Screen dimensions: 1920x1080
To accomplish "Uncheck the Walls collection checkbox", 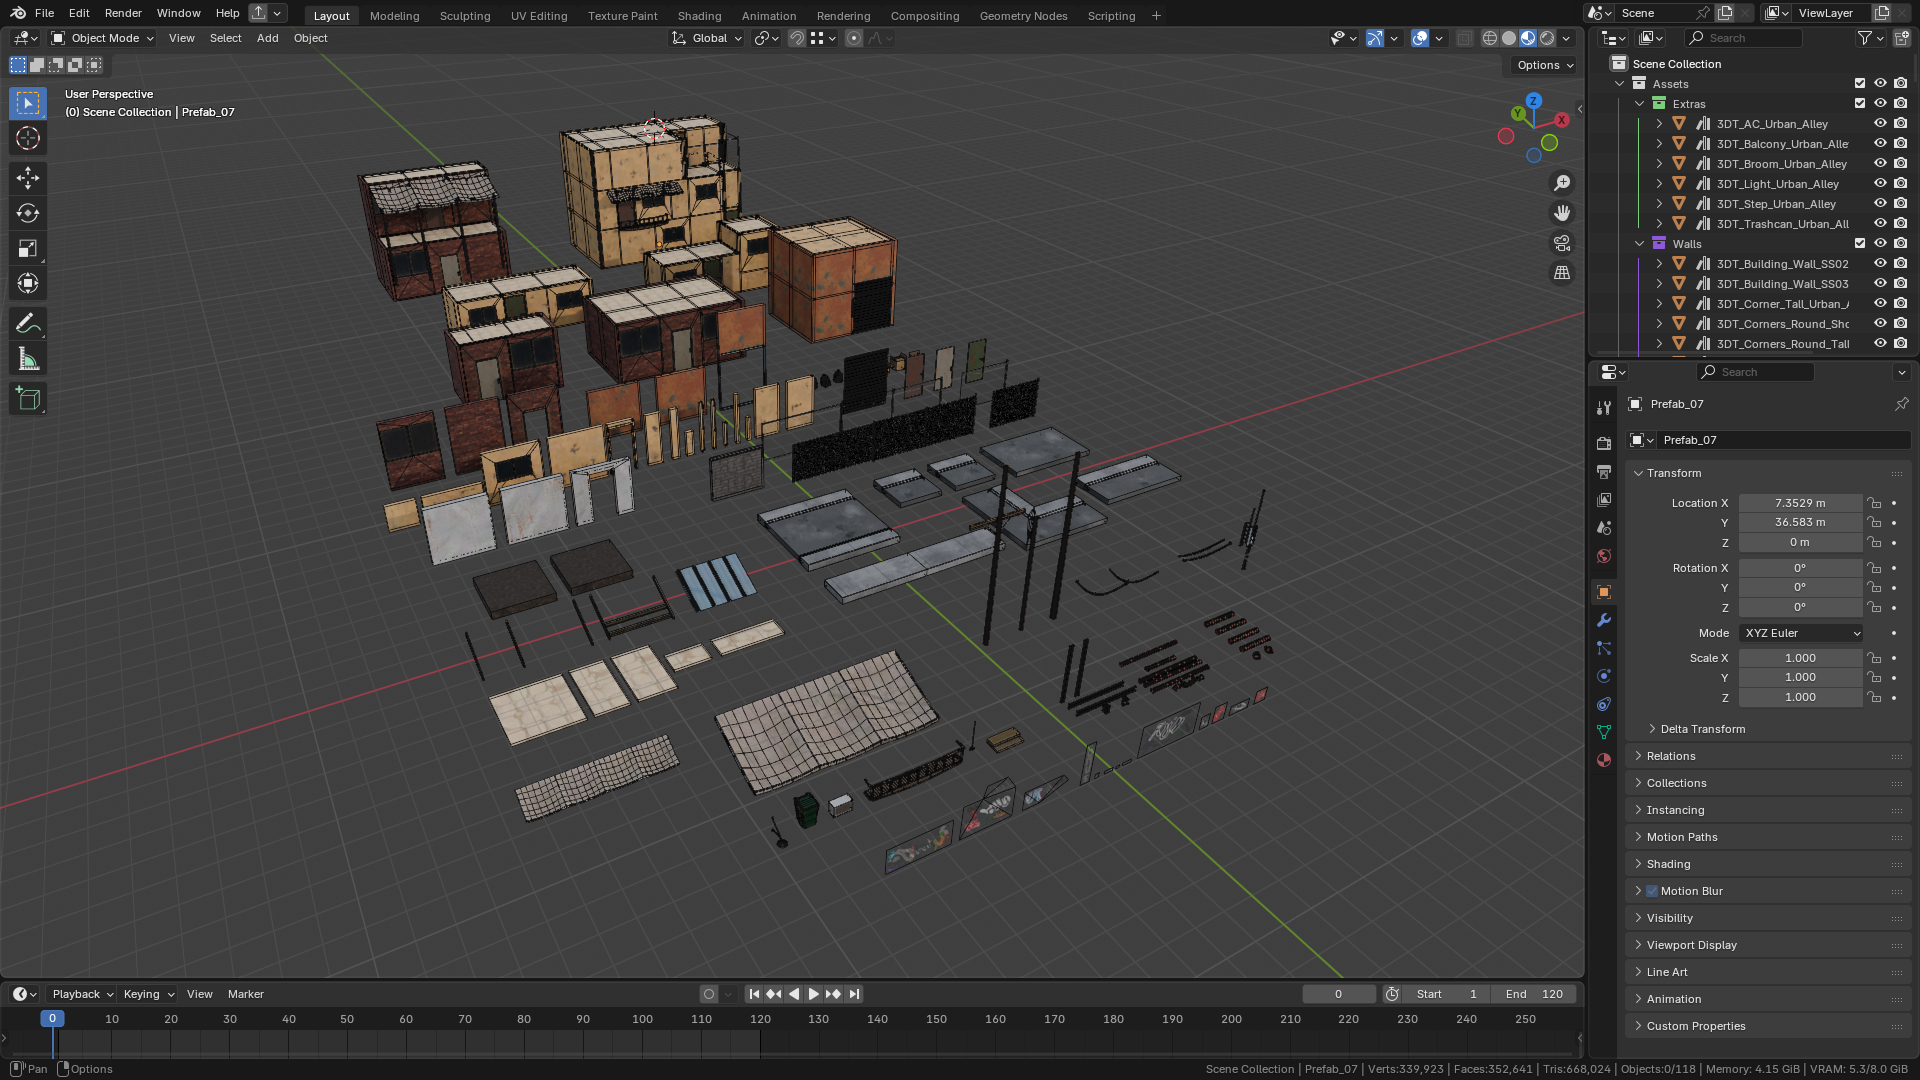I will 1860,244.
